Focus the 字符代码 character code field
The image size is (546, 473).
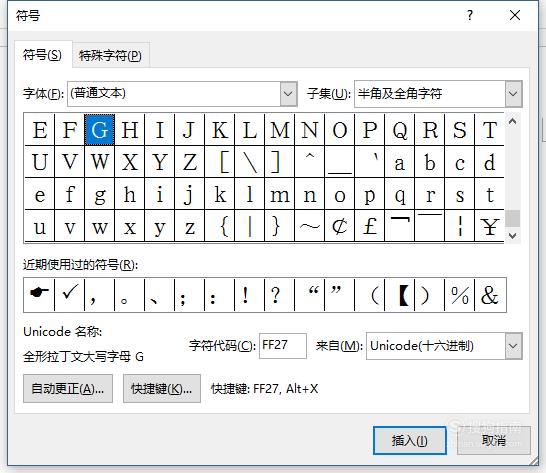[283, 346]
